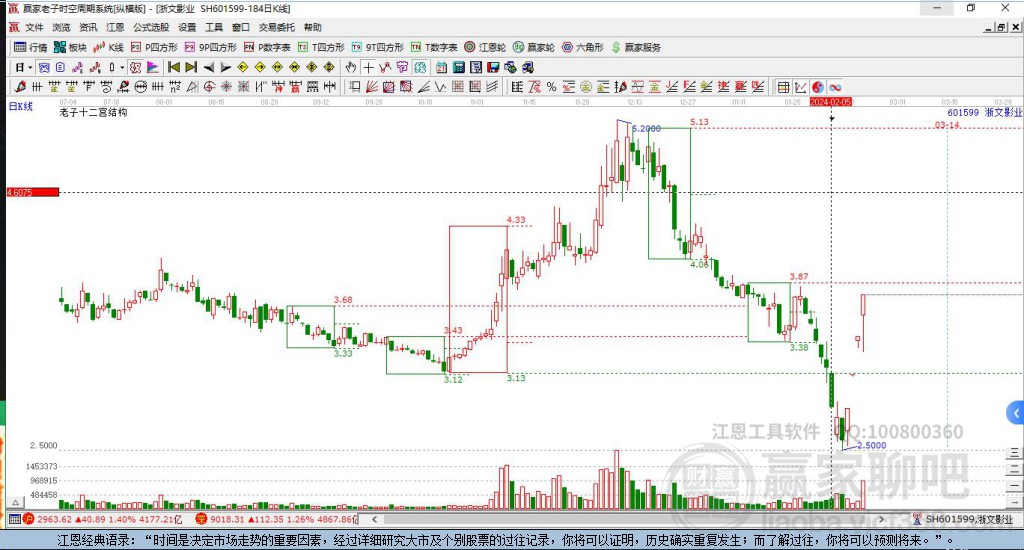Image resolution: width=1024 pixels, height=550 pixels.
Task: Open the P四方形 square chart
Action: click(154, 47)
